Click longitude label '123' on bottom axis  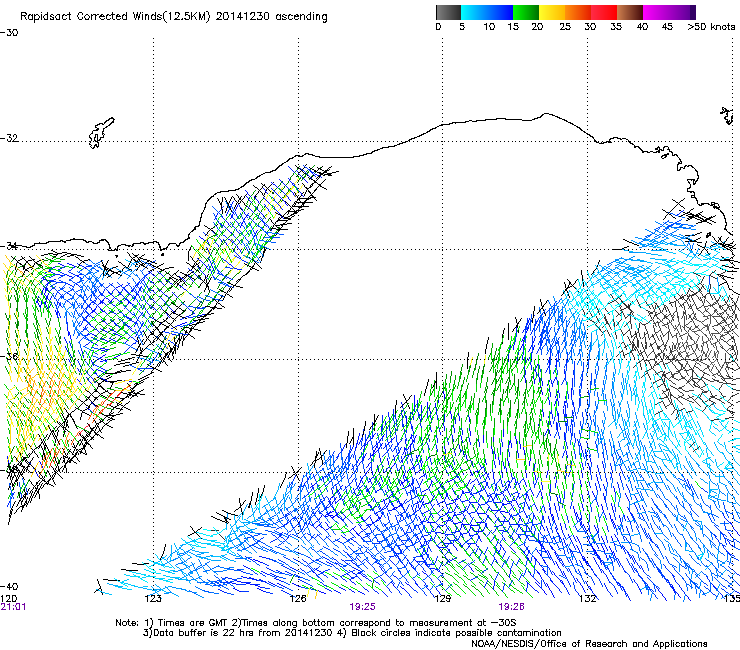click(153, 599)
